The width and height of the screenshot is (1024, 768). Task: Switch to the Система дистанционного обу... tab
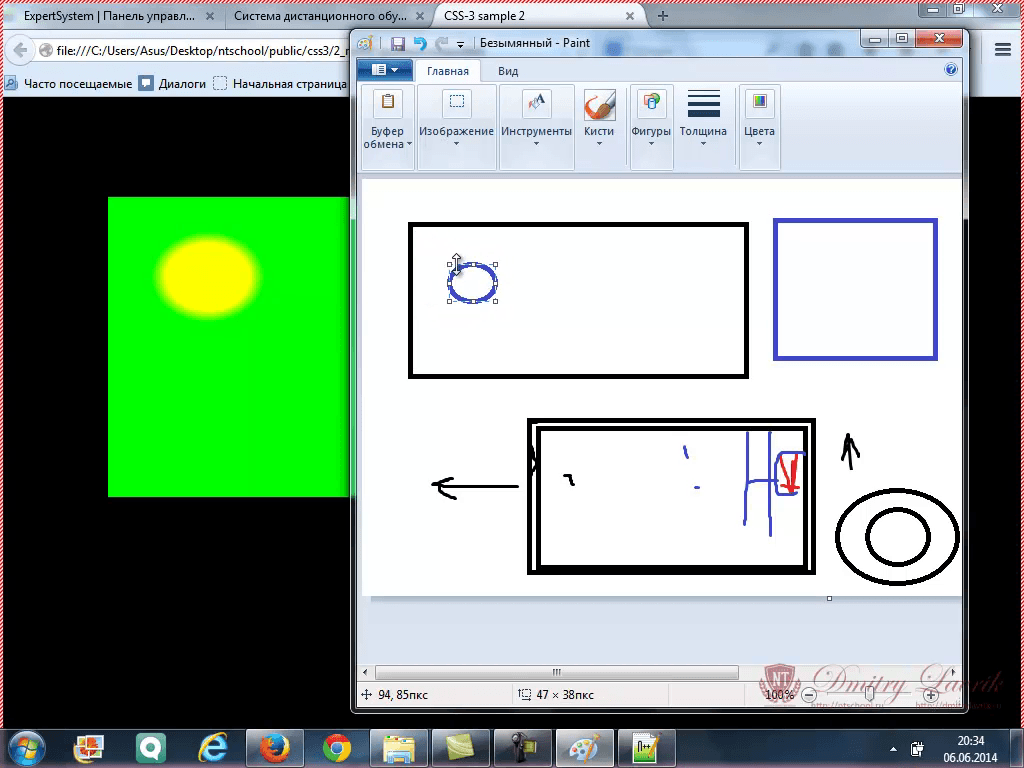point(320,16)
